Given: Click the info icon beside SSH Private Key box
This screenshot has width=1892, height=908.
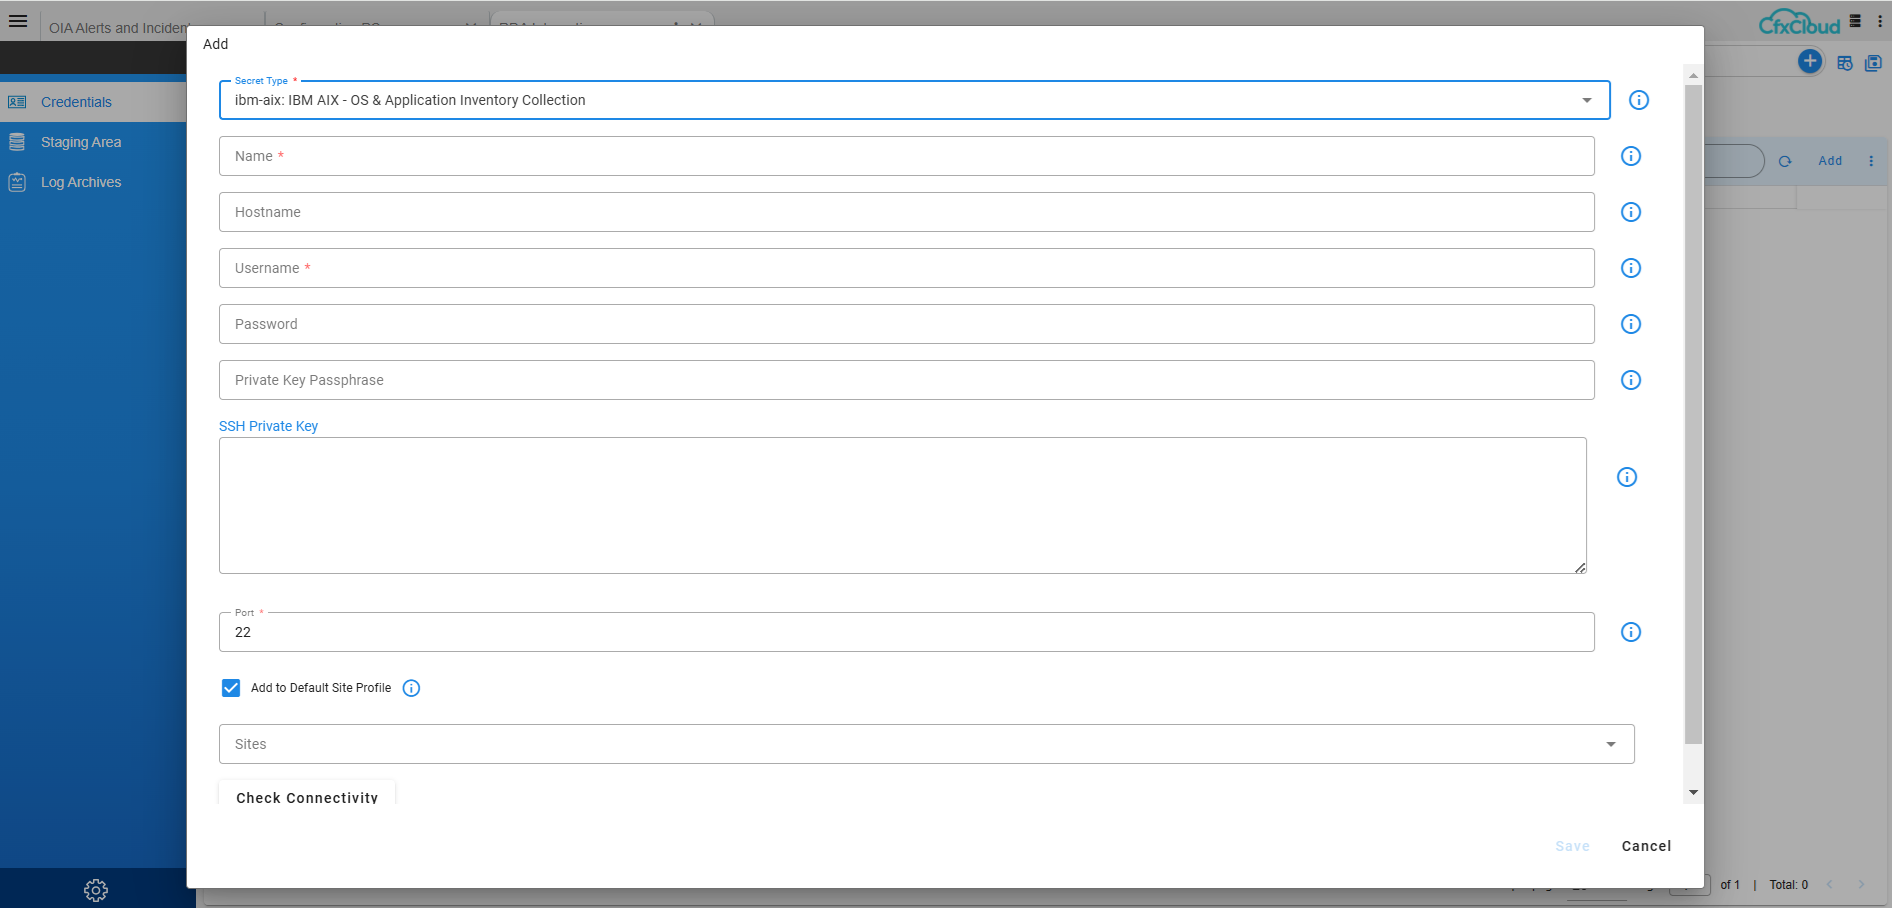Looking at the screenshot, I should (x=1627, y=477).
